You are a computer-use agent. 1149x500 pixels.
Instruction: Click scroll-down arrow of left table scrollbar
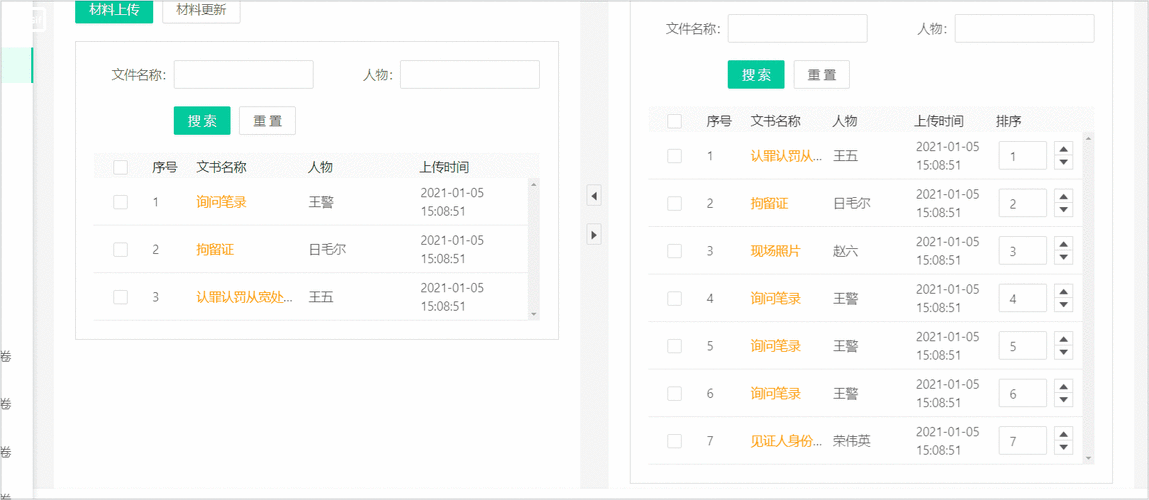[x=533, y=315]
